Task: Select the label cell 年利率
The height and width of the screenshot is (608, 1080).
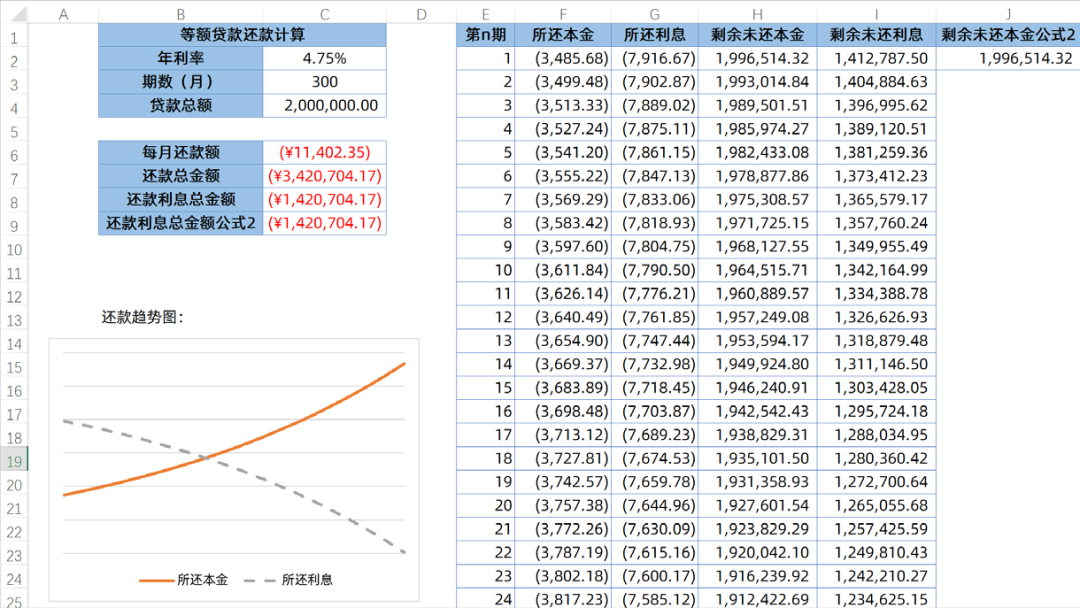Action: [x=180, y=59]
